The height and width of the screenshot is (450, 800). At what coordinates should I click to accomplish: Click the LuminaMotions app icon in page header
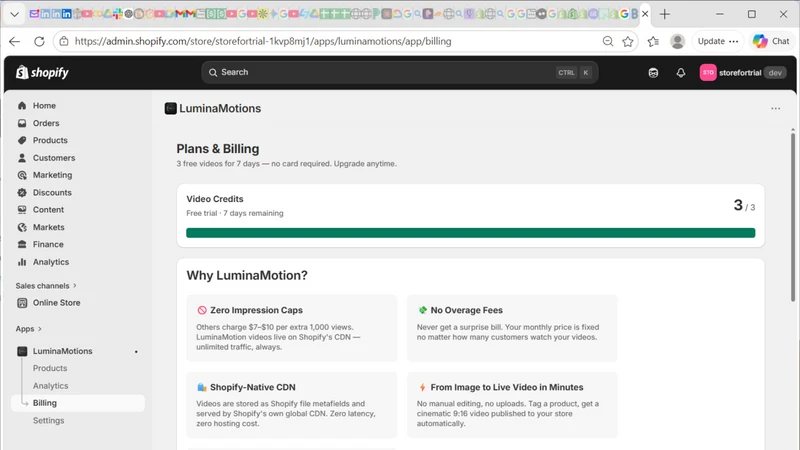pyautogui.click(x=170, y=108)
